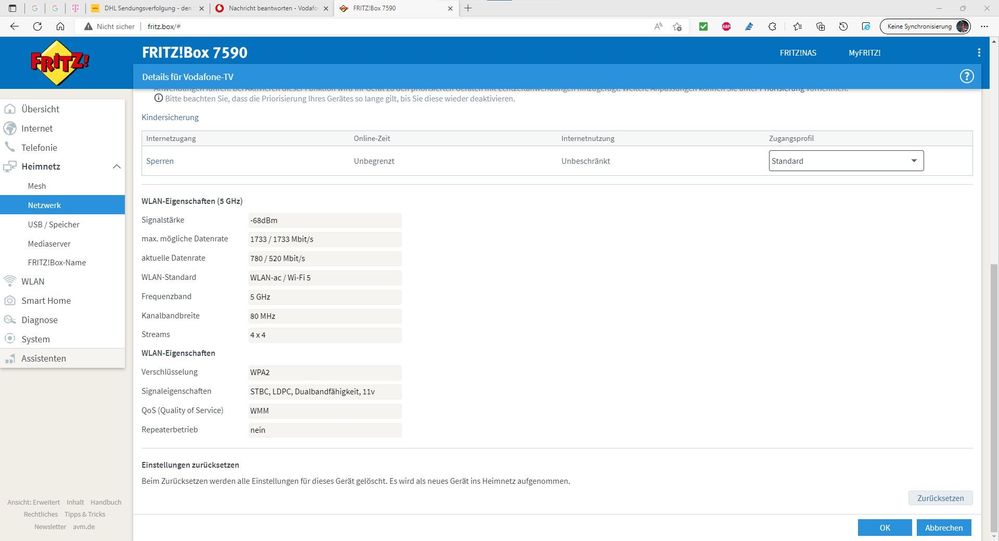Viewport: 999px width, 541px height.
Task: Click the Keine Synchronisierung profile button
Action: (925, 26)
